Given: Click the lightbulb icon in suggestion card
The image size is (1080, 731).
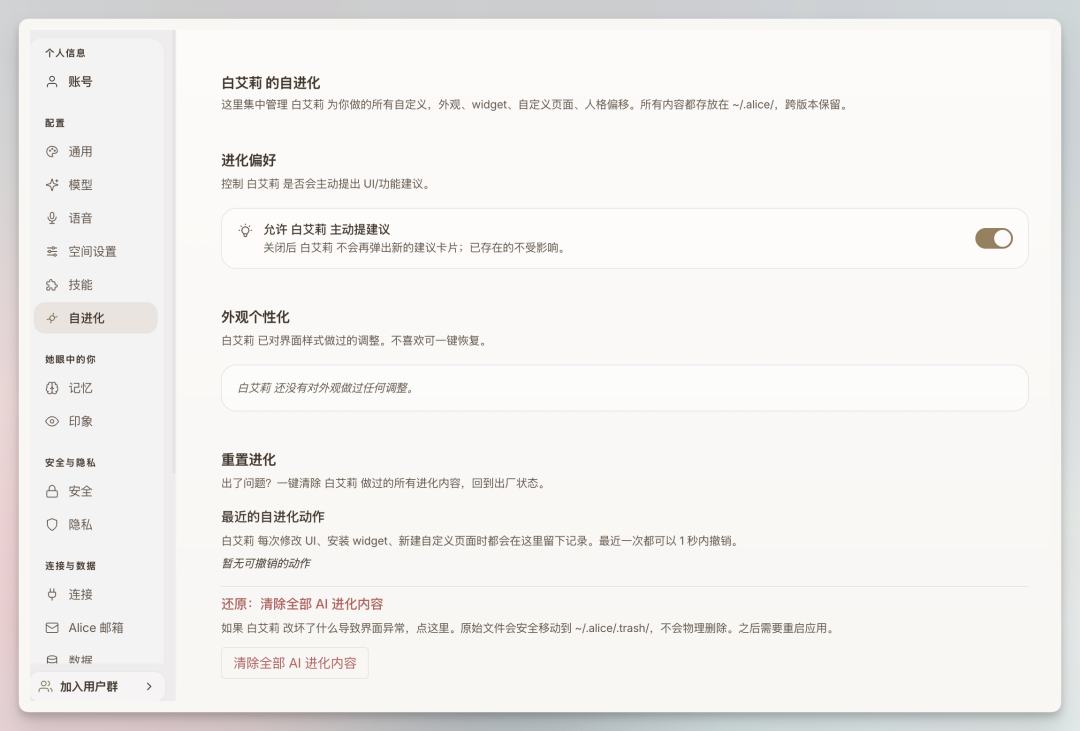Looking at the screenshot, I should 245,231.
